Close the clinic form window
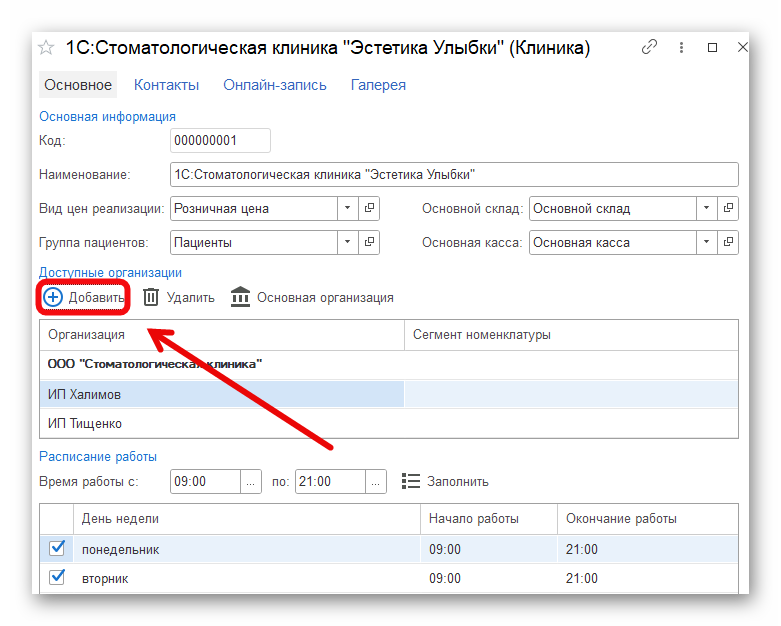 (x=742, y=47)
